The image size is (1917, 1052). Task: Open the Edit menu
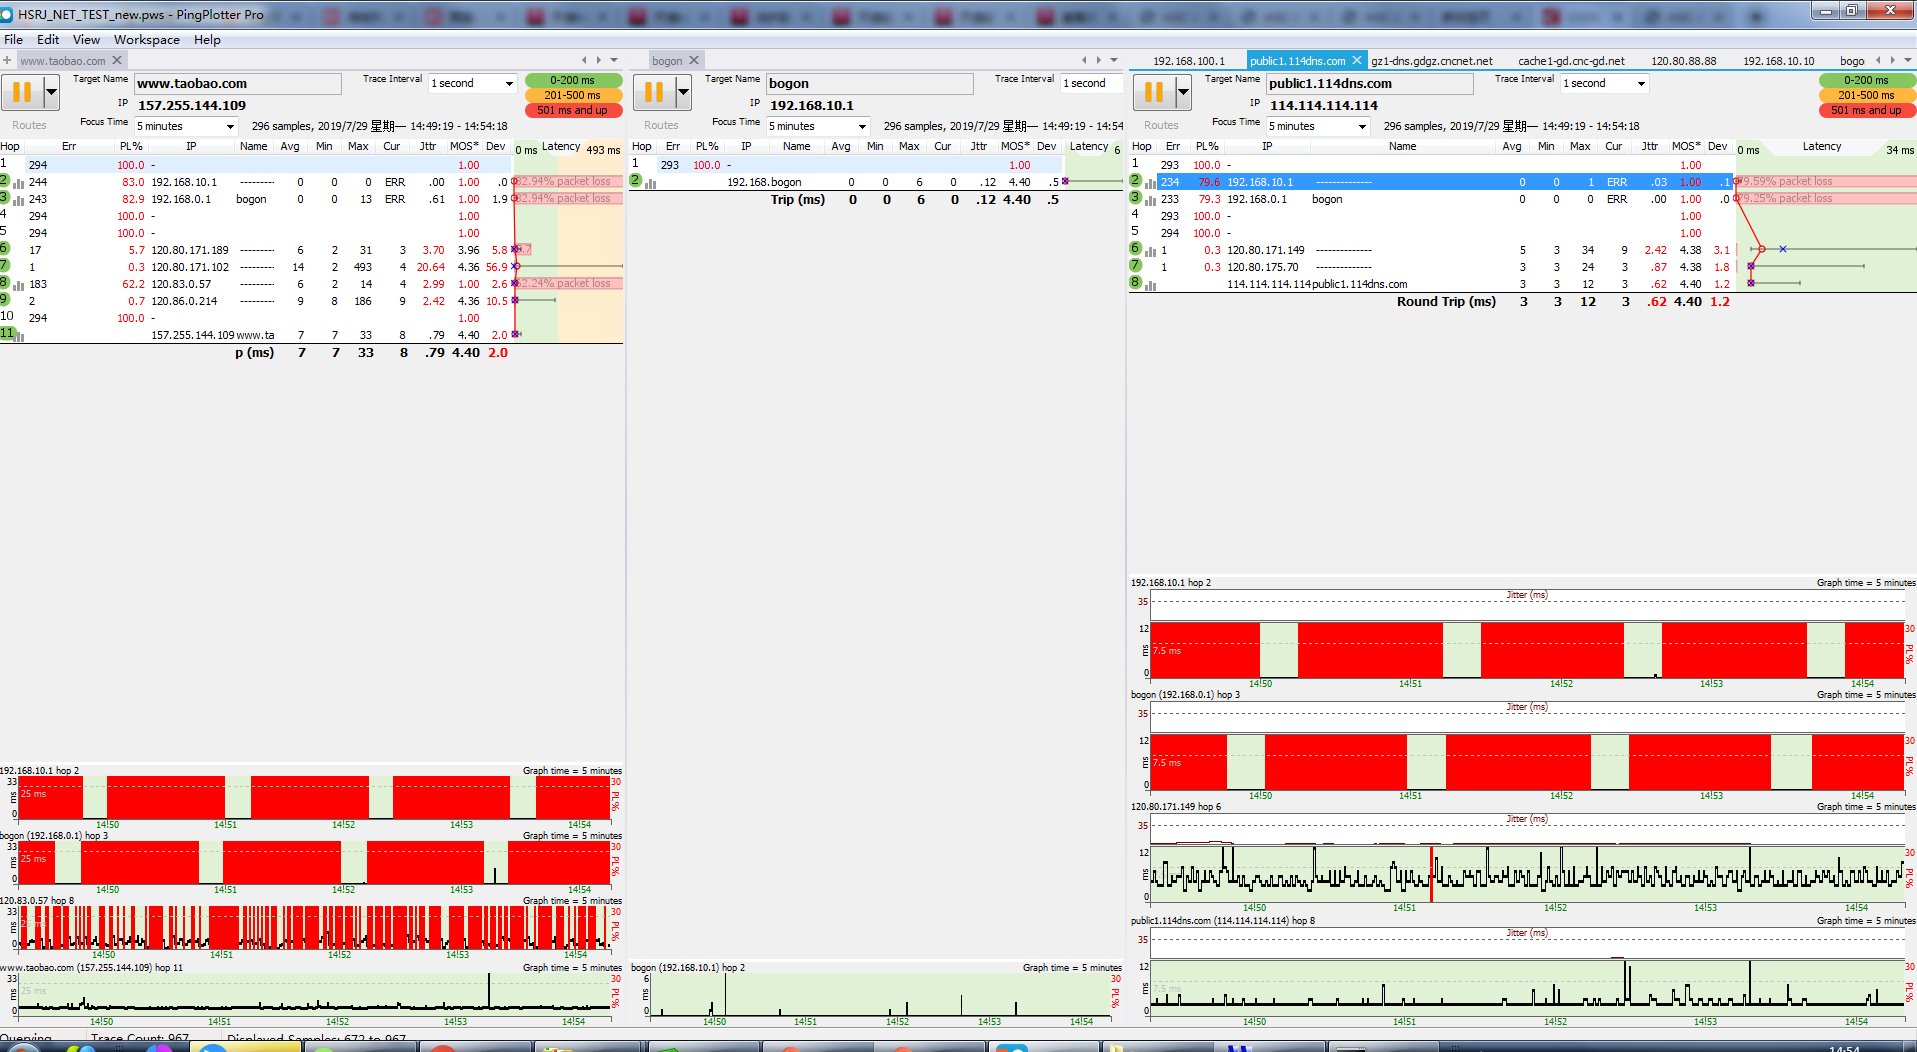tap(48, 40)
